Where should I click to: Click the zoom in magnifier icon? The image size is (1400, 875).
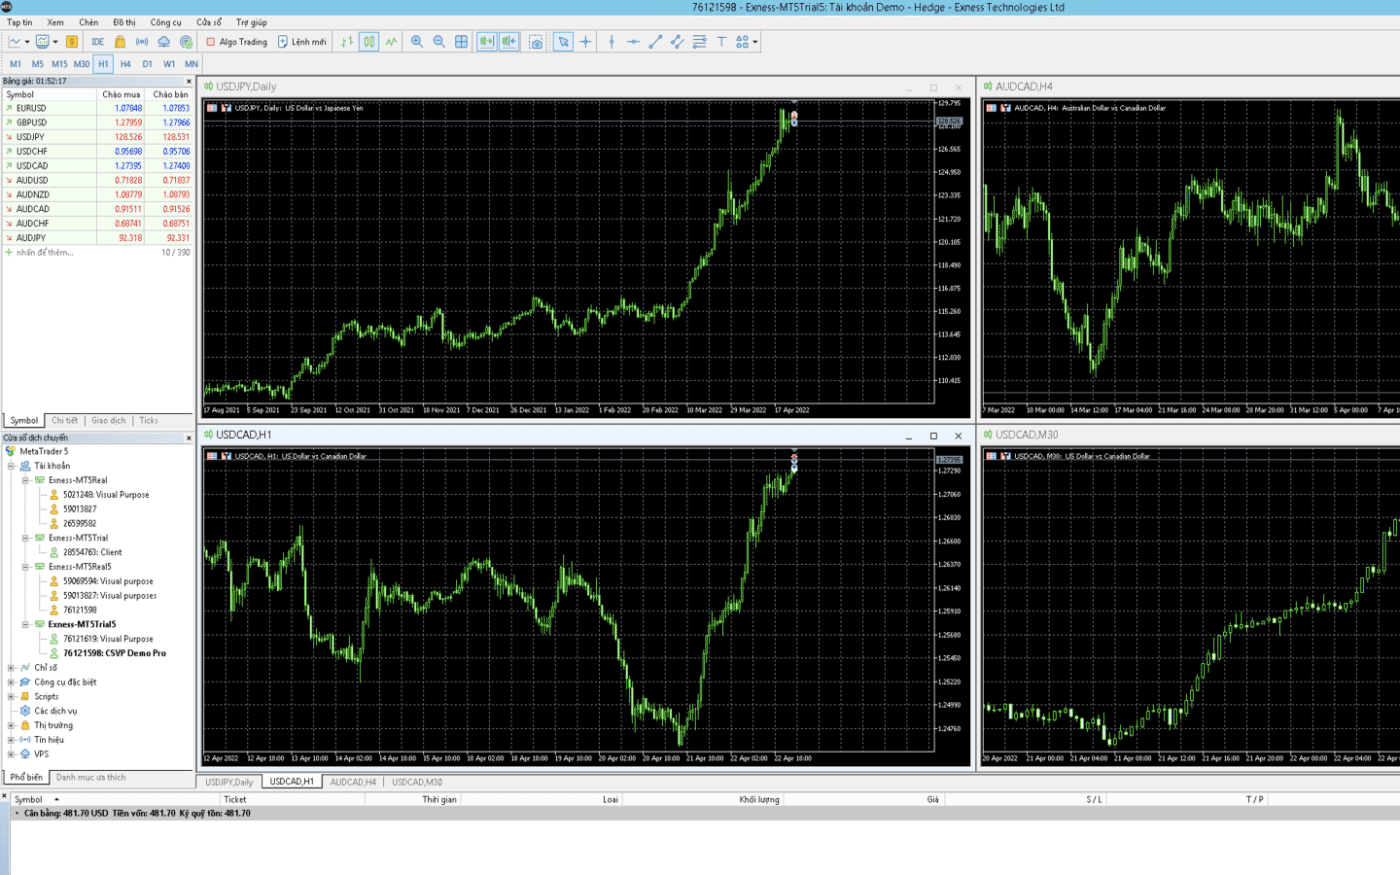(x=417, y=42)
